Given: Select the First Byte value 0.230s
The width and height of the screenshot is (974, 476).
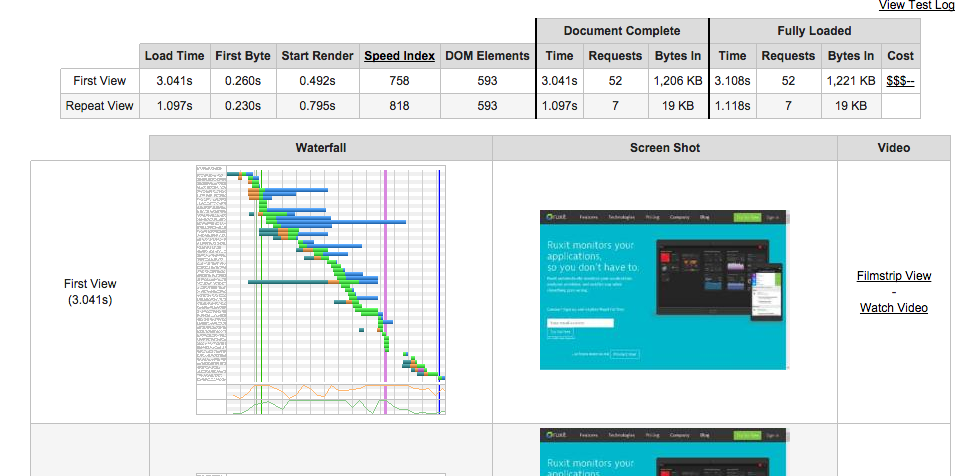Looking at the screenshot, I should (x=243, y=106).
